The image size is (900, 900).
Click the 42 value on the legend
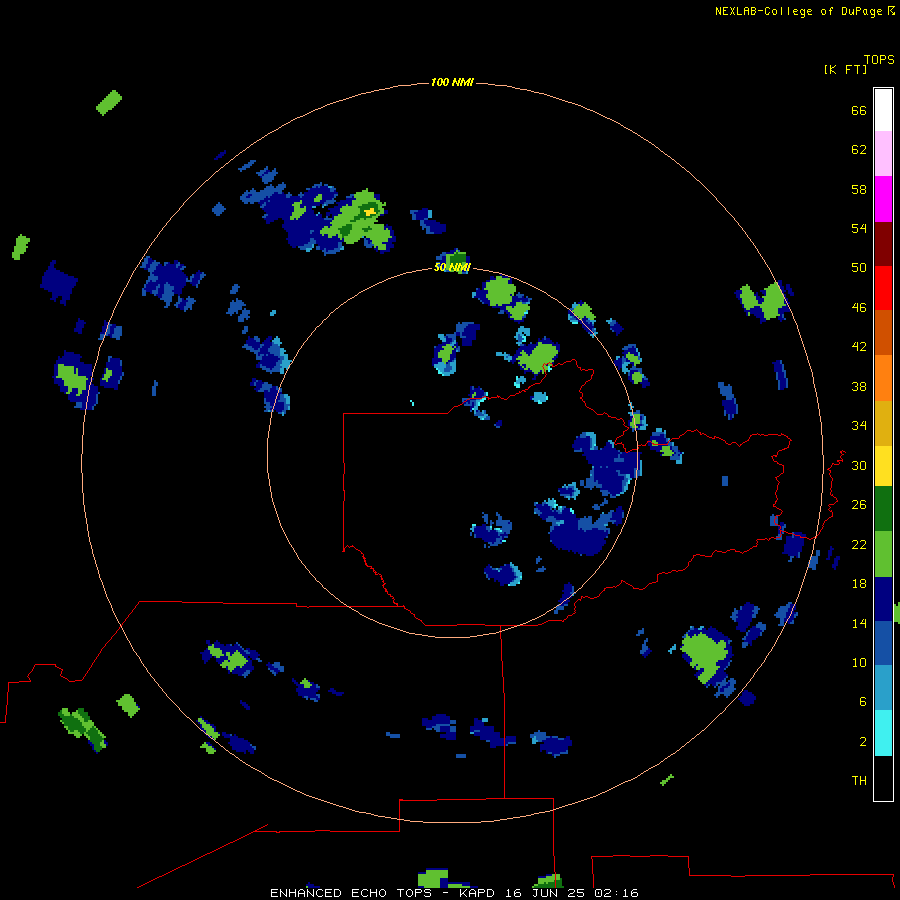tap(859, 347)
